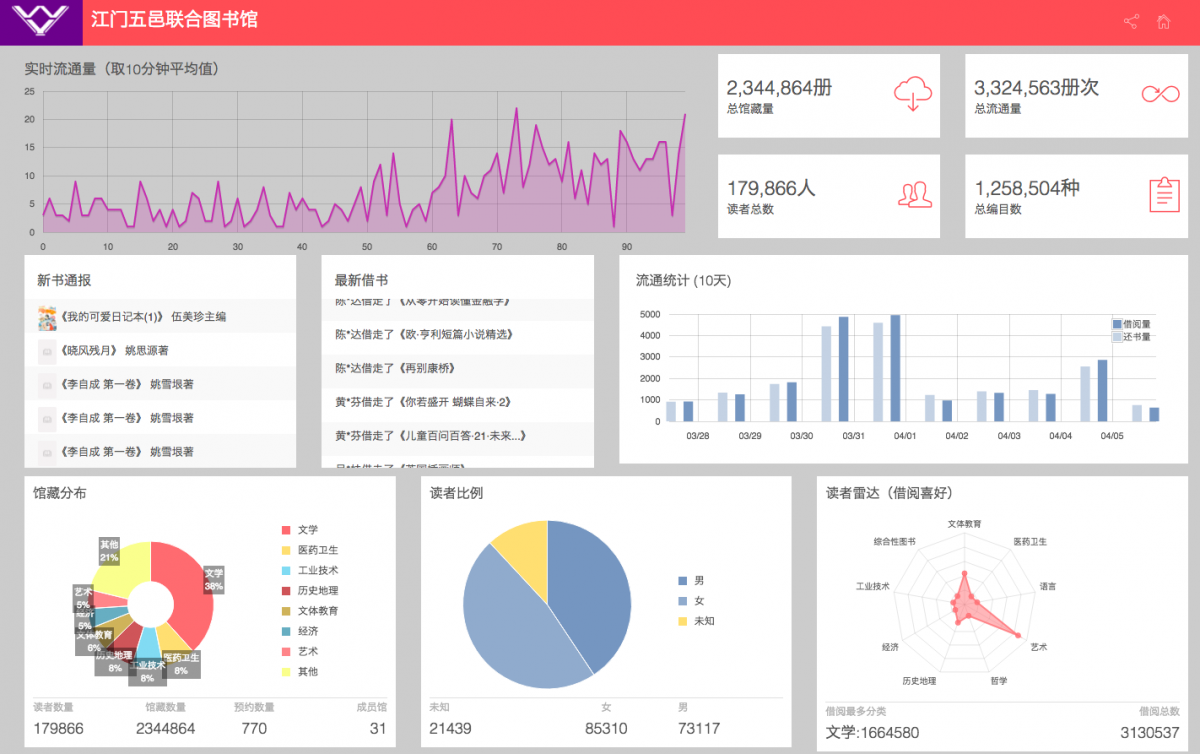
Task: Toggle 文学 legend entry in 馆藏分布
Action: 300,530
